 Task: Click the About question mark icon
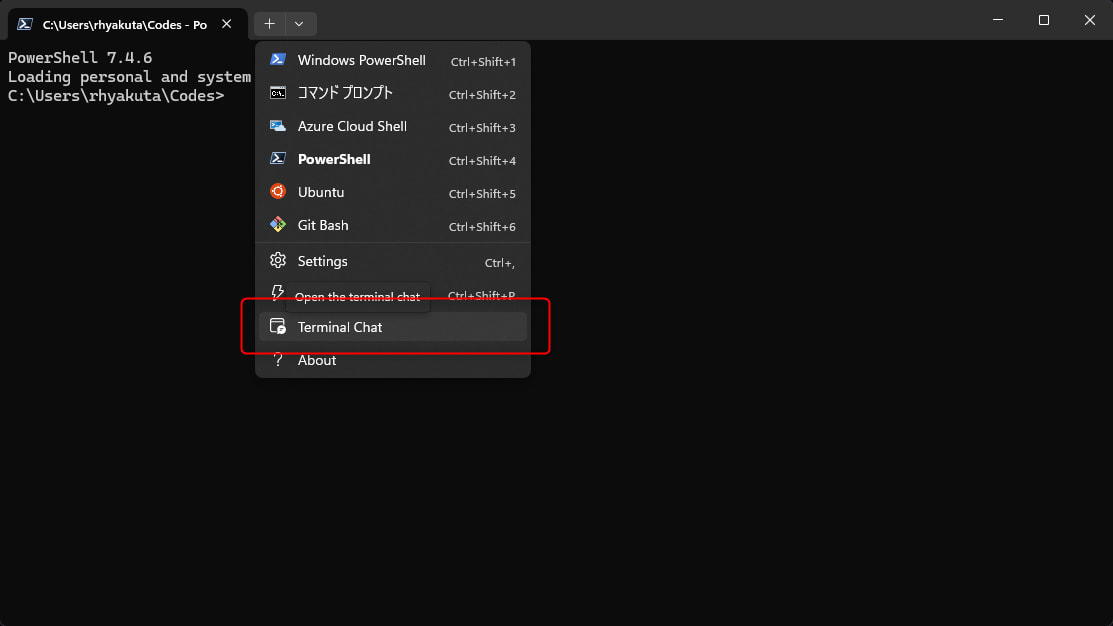coord(278,360)
